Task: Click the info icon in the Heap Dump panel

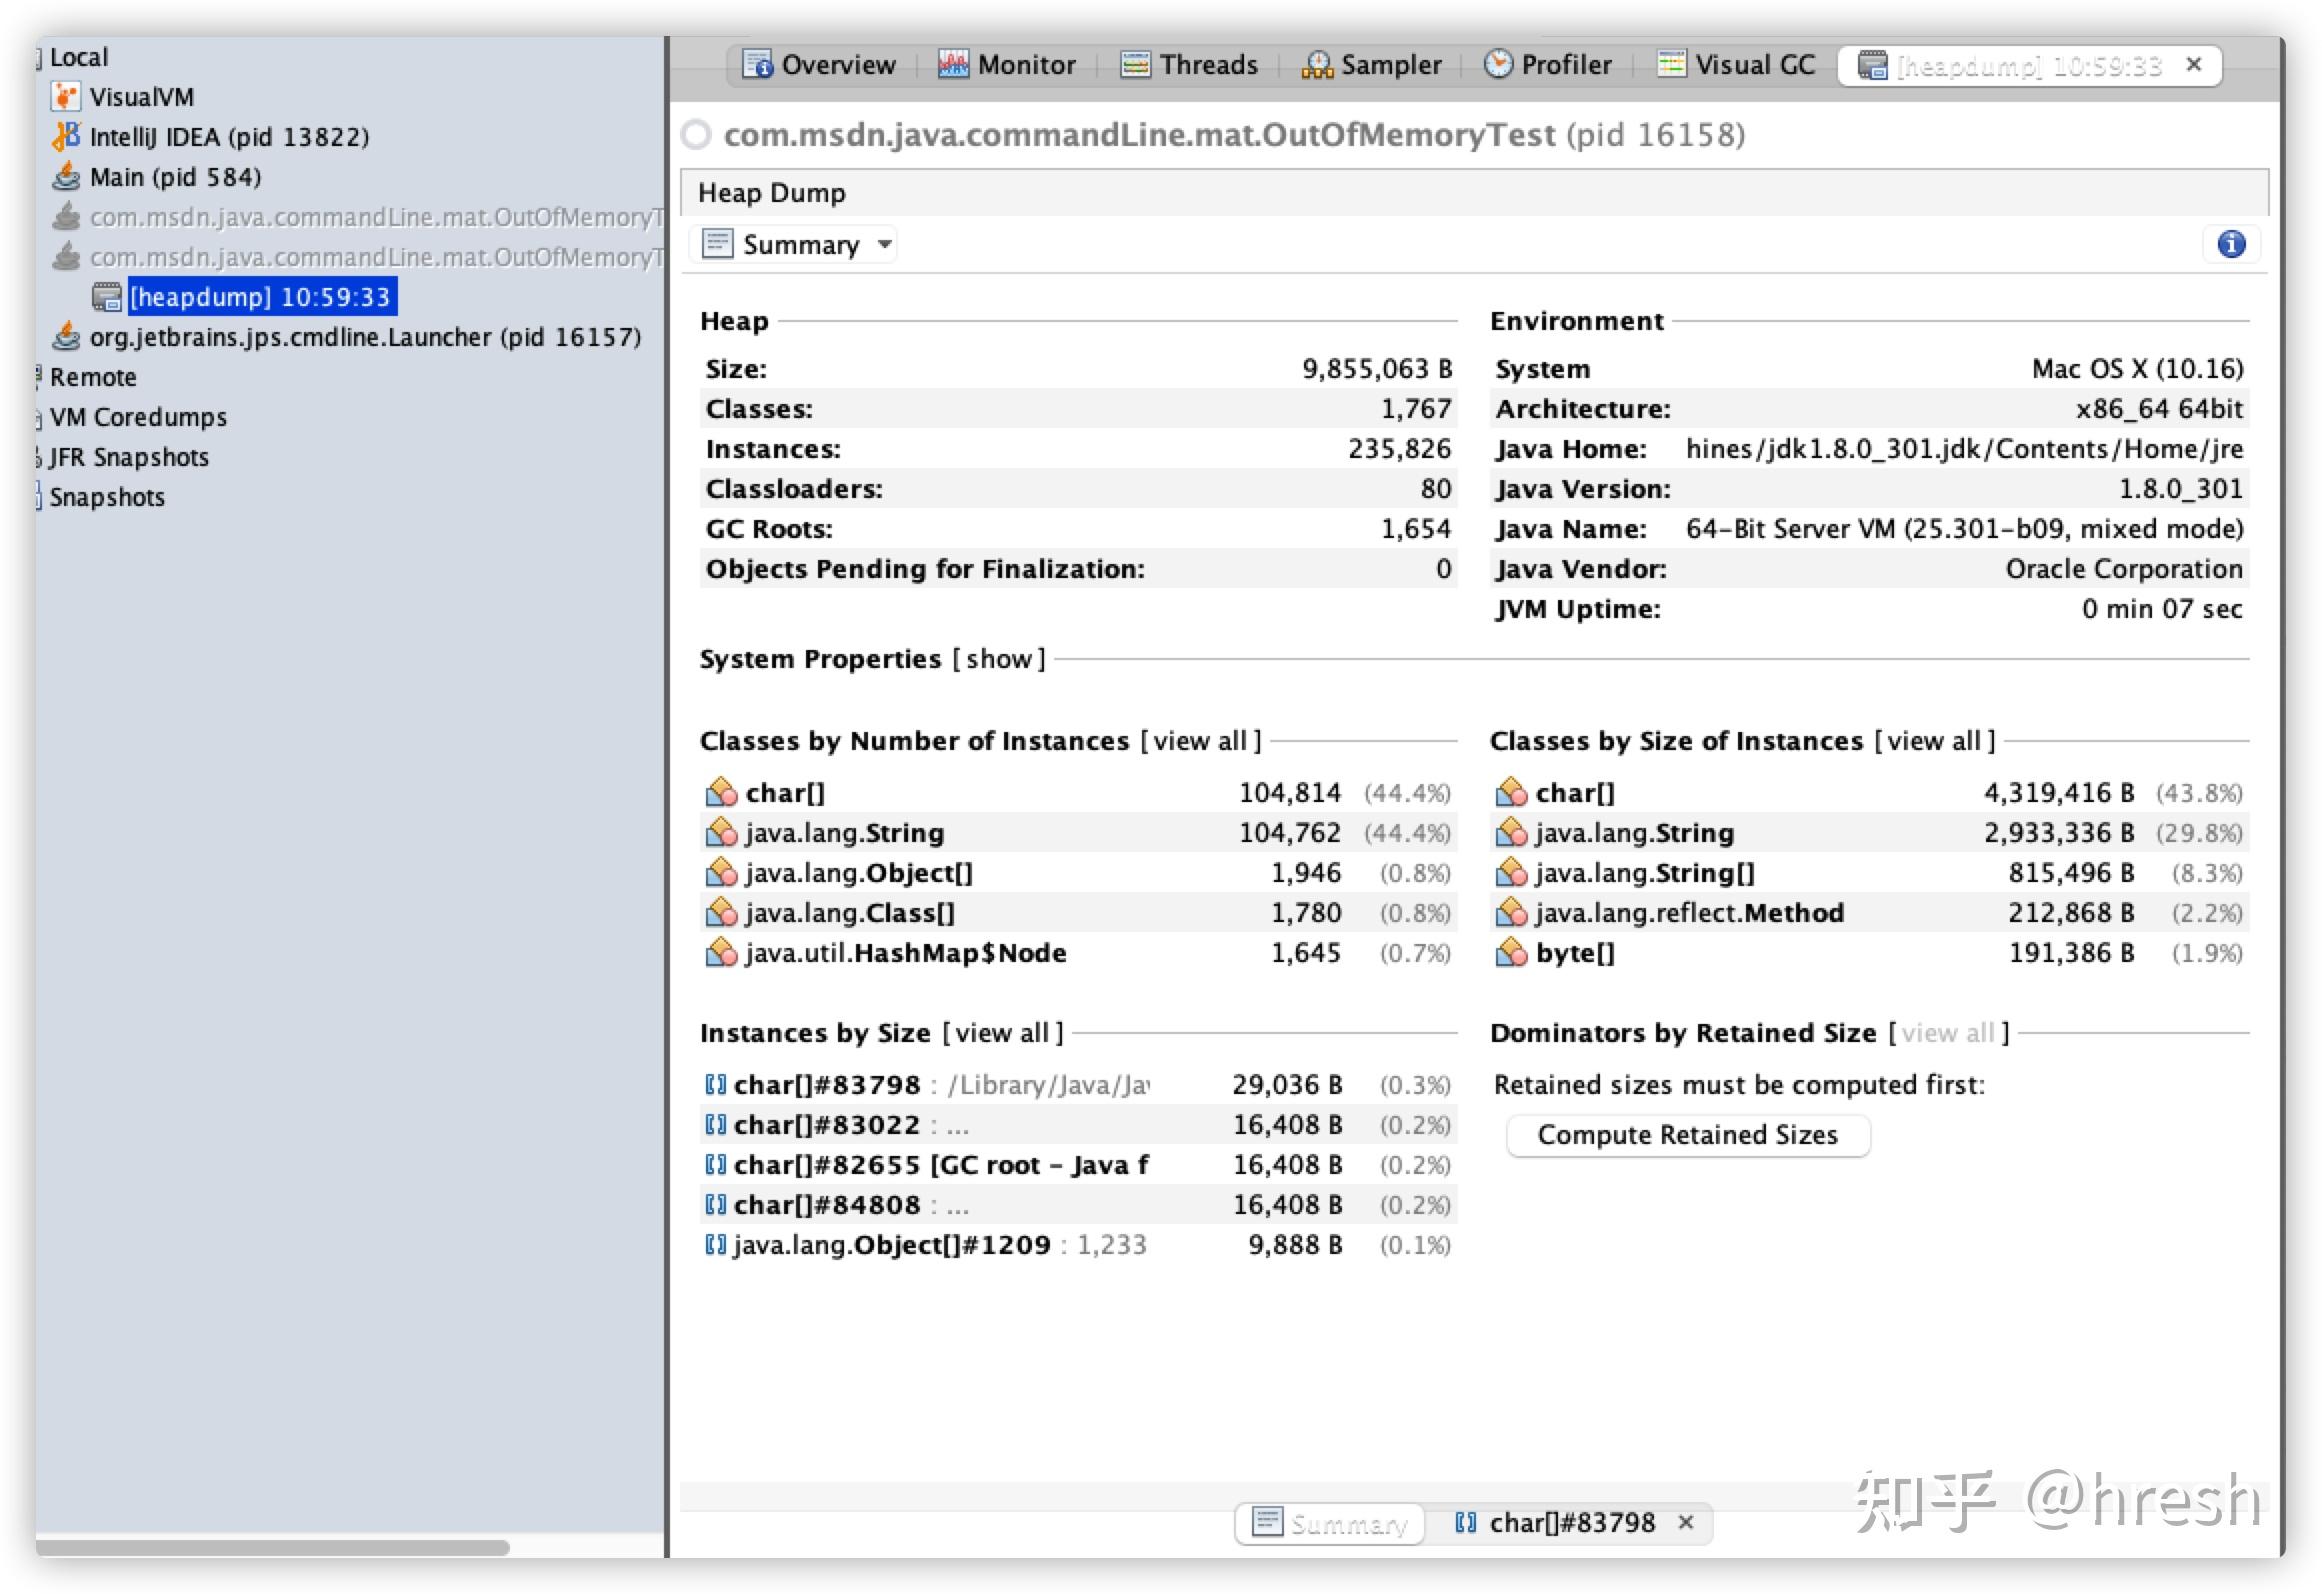Action: click(x=2230, y=243)
